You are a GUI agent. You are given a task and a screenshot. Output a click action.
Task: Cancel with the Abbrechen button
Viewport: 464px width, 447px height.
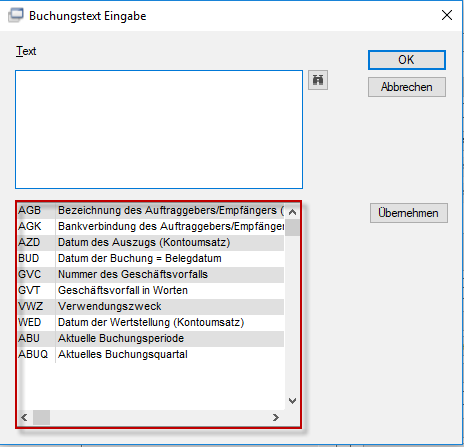pyautogui.click(x=407, y=87)
